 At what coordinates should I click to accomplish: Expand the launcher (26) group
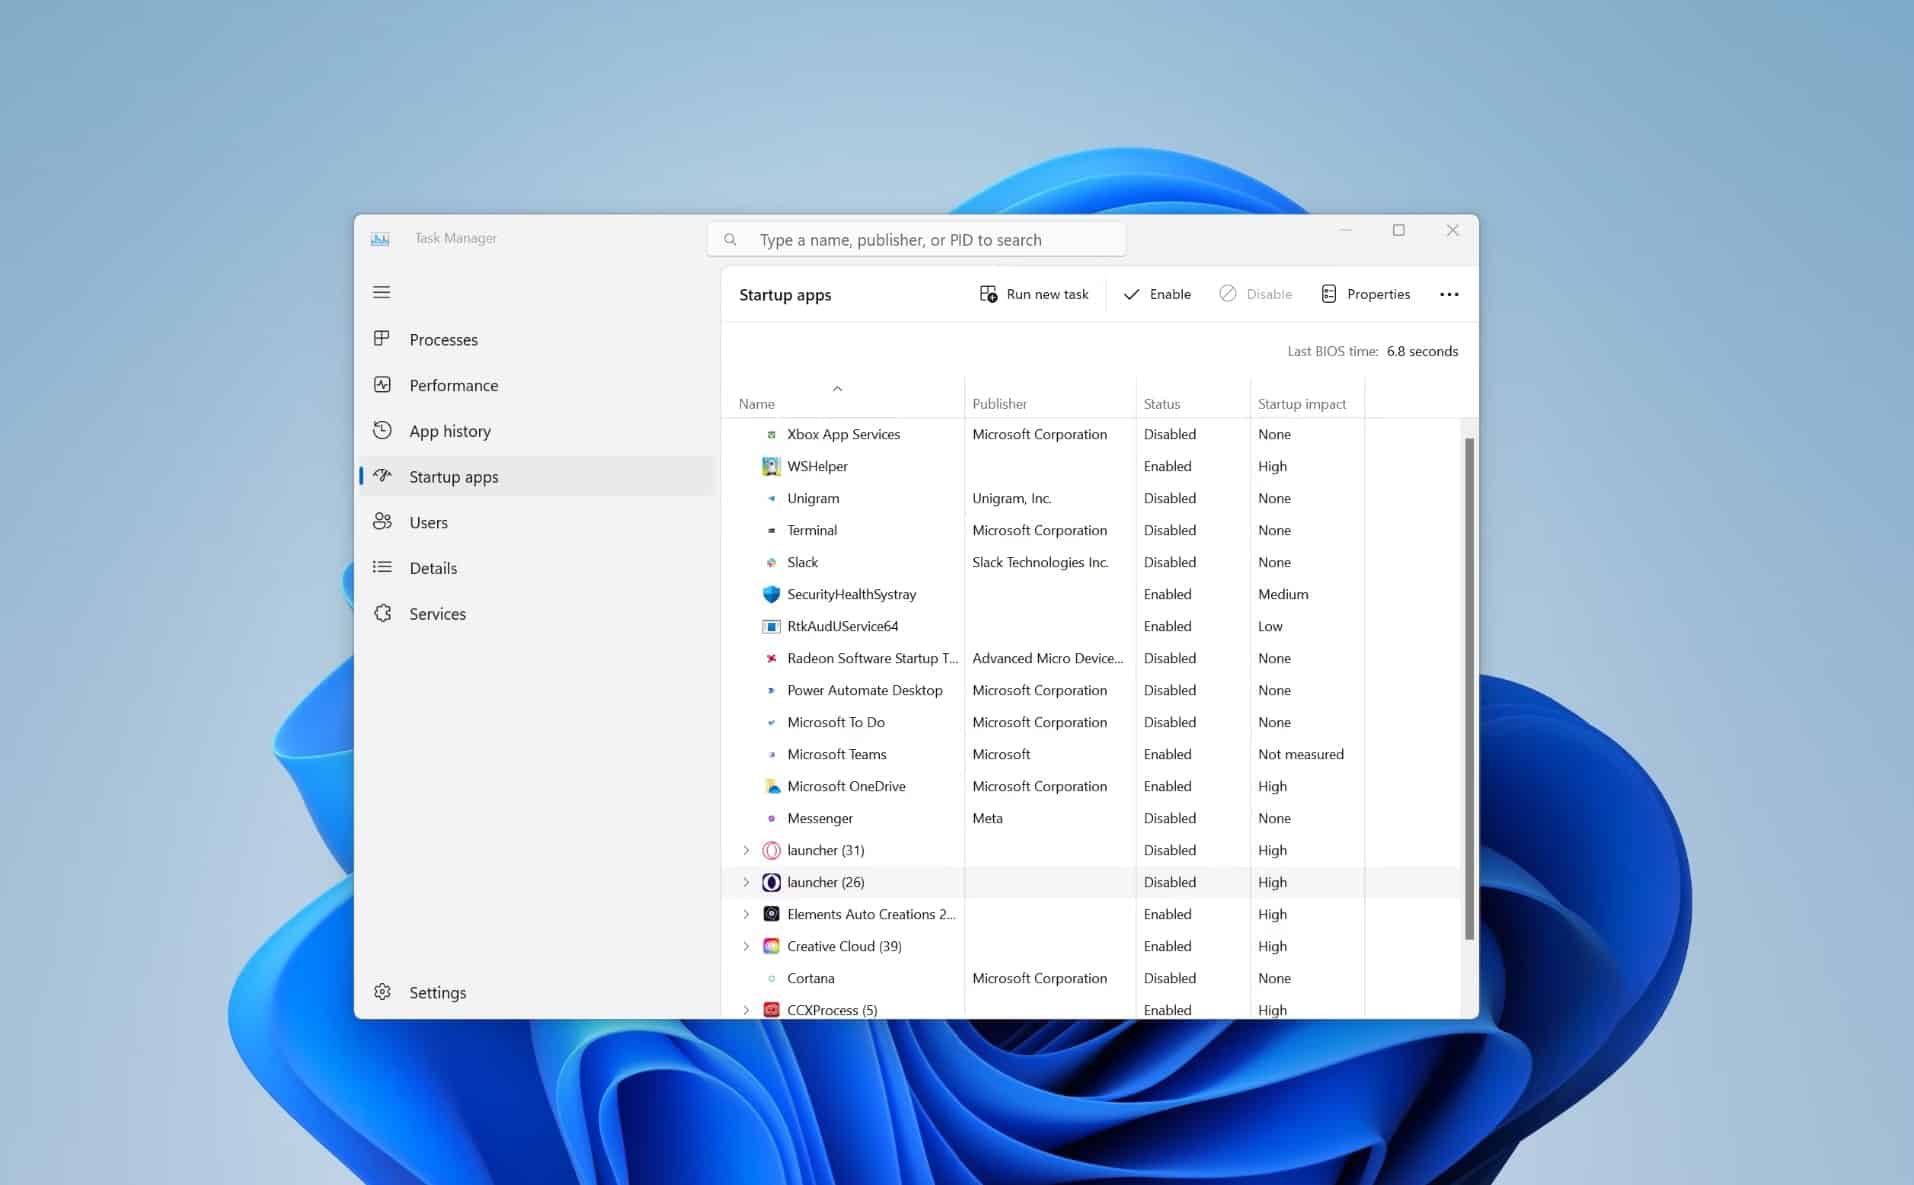point(746,882)
